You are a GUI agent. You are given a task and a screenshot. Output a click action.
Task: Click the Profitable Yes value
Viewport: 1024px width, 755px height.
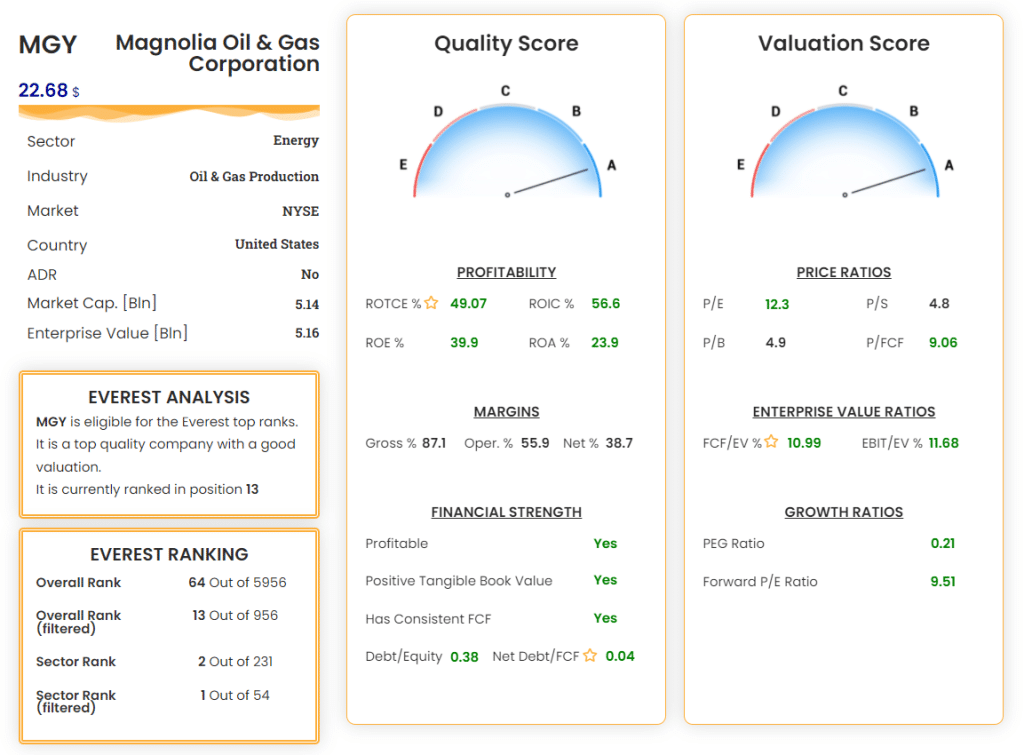605,543
